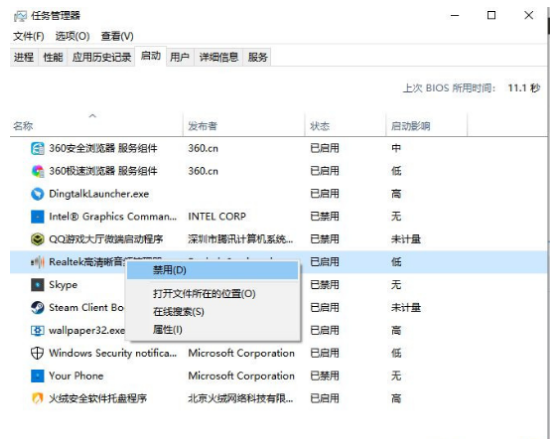Click 已禁用 status in Skype row
Screen dimensions: 554x439
tap(325, 285)
